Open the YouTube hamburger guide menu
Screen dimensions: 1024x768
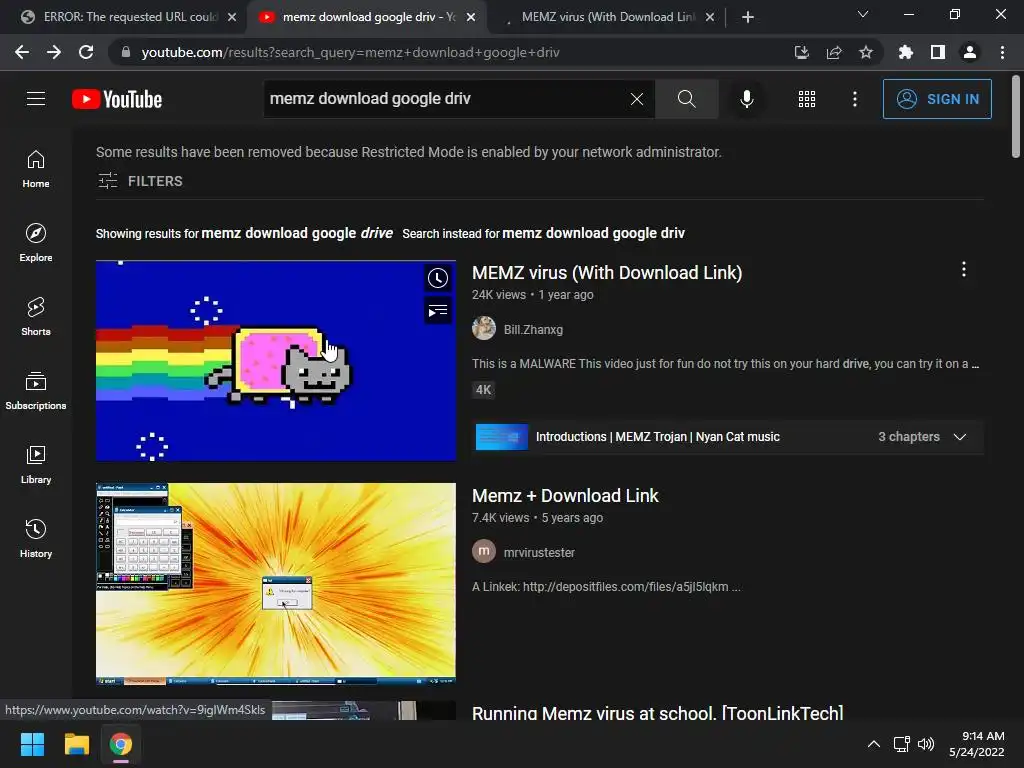[x=36, y=99]
